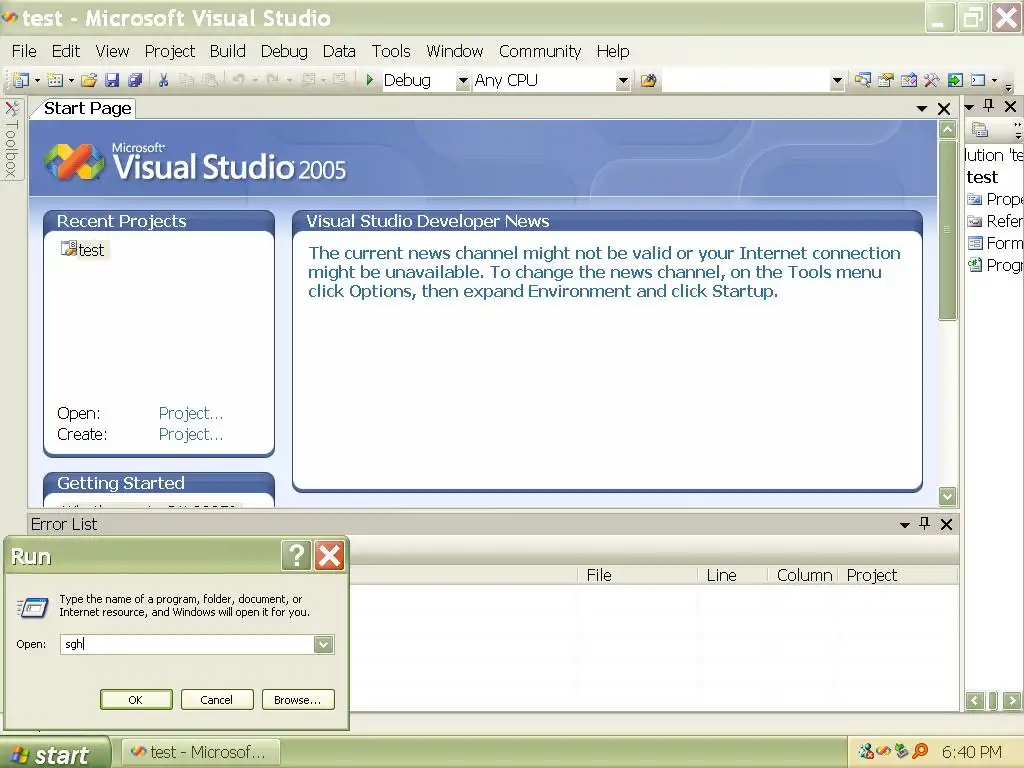The width and height of the screenshot is (1024, 768).
Task: Click the Open: Project... link
Action: pyautogui.click(x=191, y=413)
